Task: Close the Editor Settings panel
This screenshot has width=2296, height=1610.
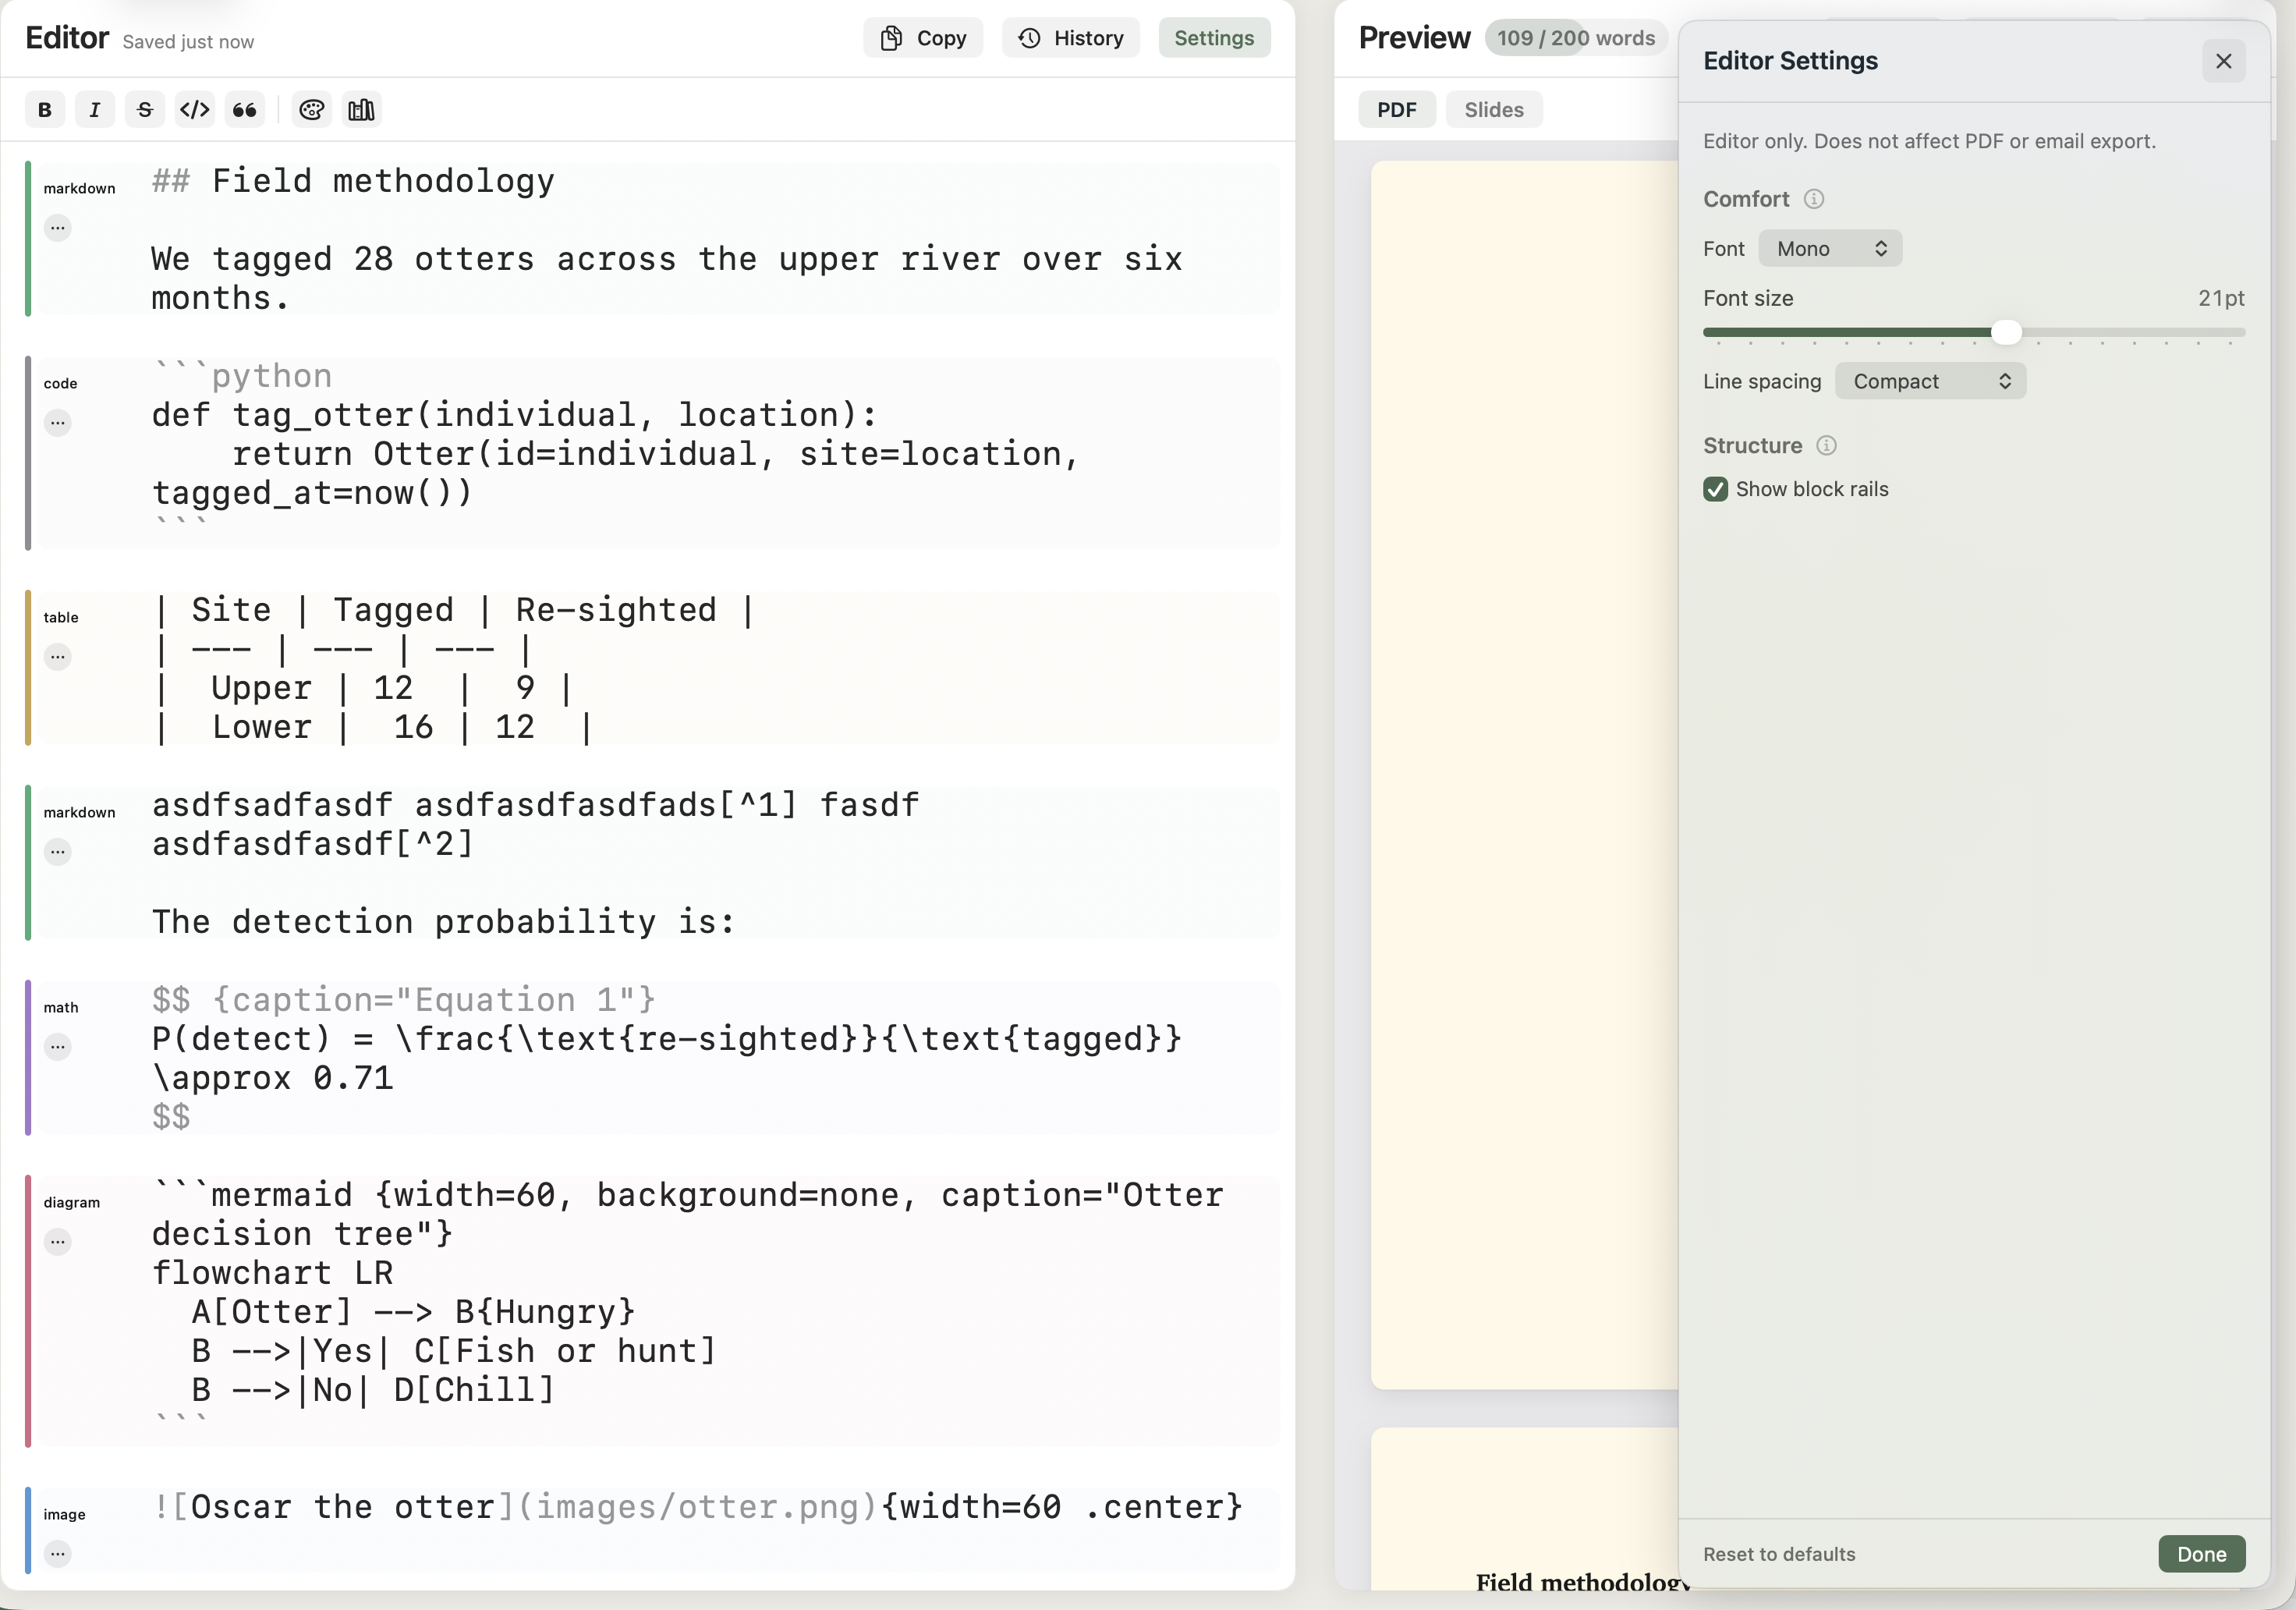Action: click(2224, 61)
